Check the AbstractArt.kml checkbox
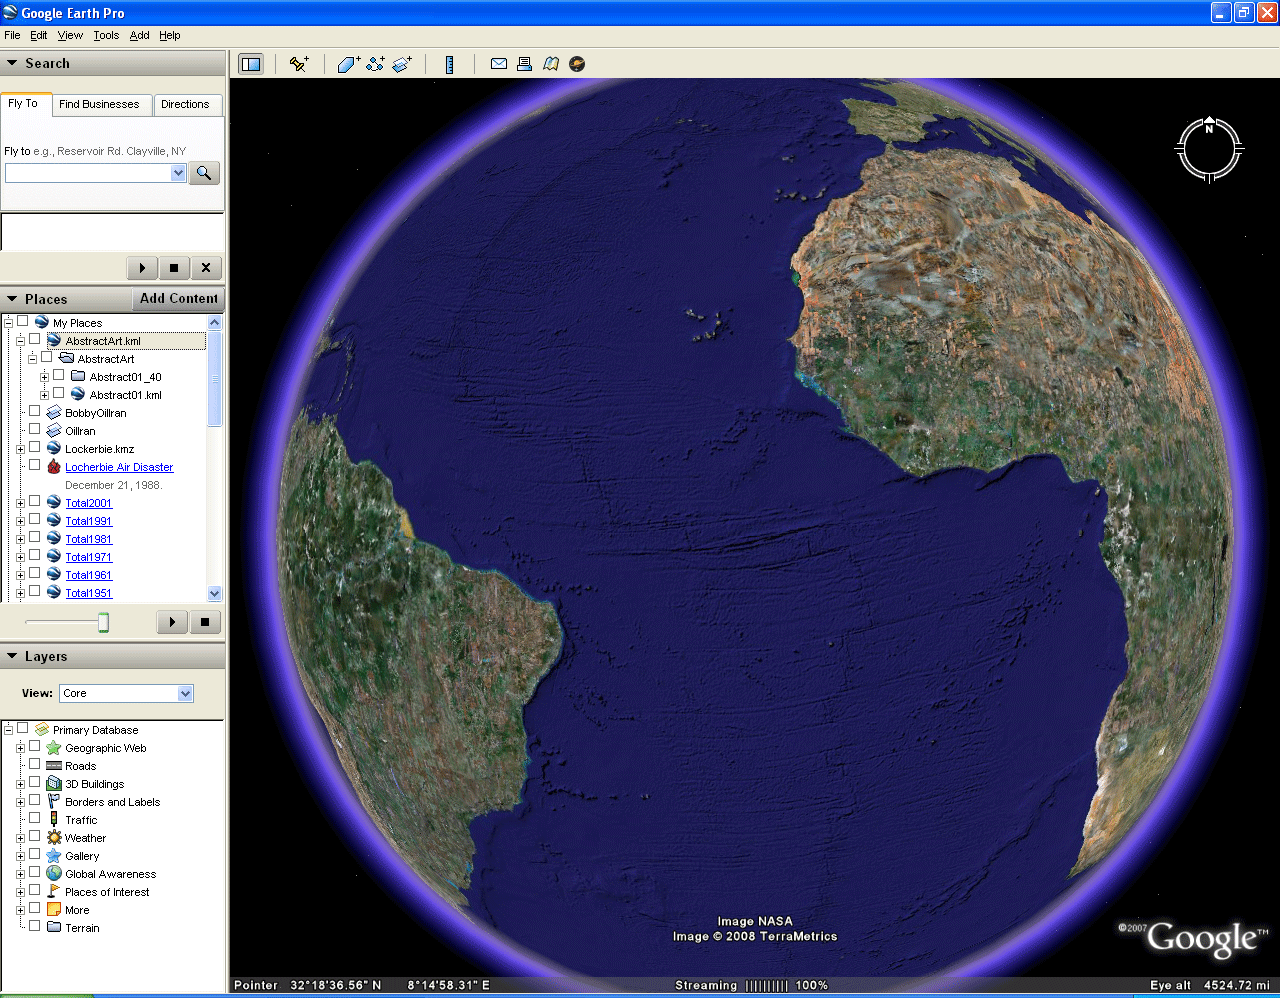This screenshot has width=1280, height=998. pyautogui.click(x=35, y=340)
